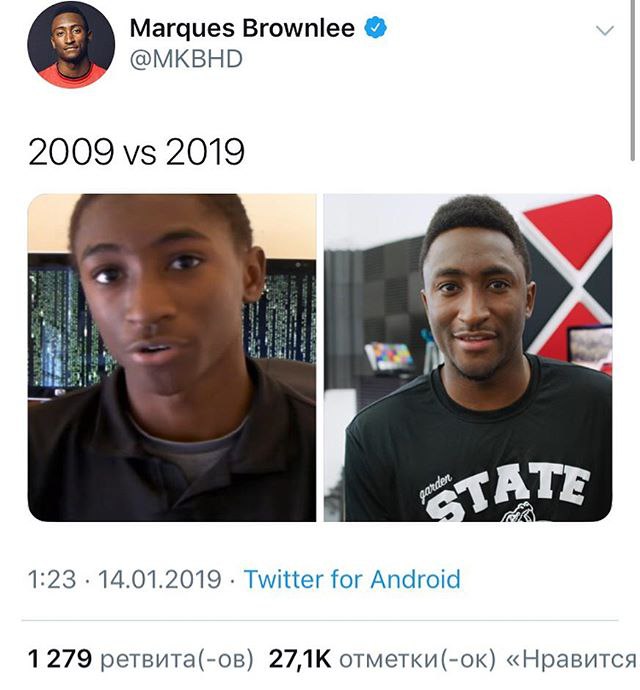Click the blue verified badge
Viewport: 640px width, 690px height.
coord(375,27)
